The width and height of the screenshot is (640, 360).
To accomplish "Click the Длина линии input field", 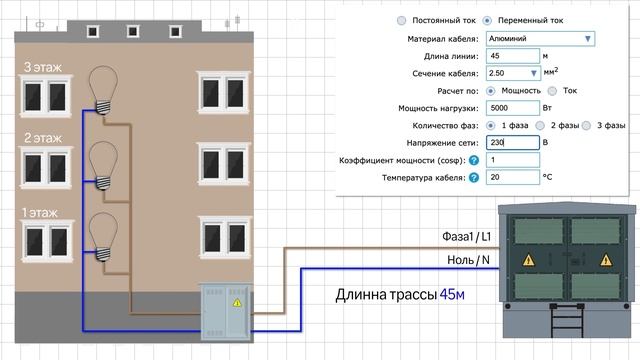I will pyautogui.click(x=513, y=56).
